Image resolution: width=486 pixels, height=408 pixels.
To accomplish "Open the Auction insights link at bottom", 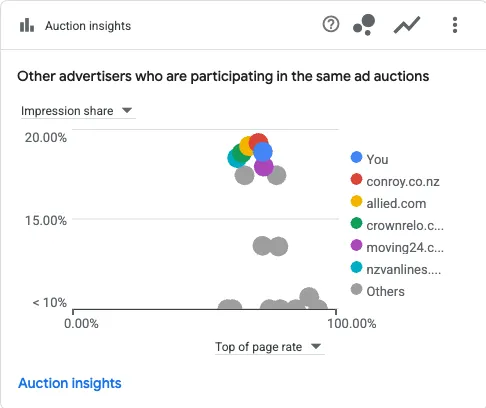I will click(70, 383).
